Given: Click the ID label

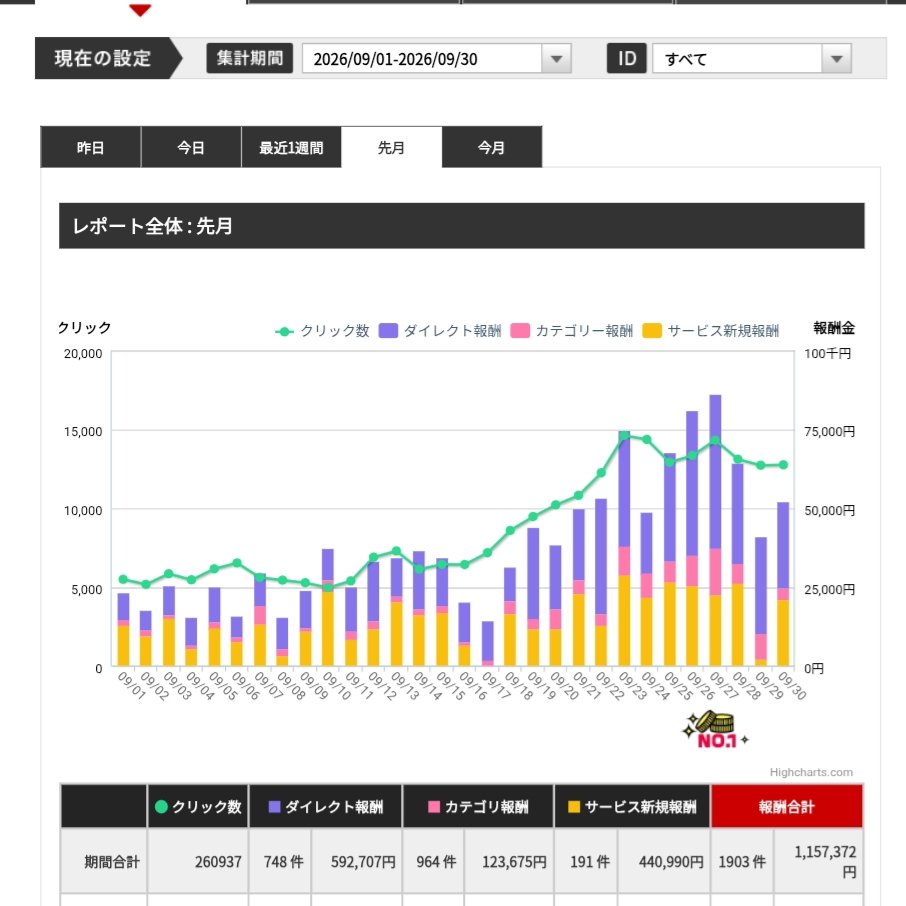Looking at the screenshot, I should click(x=627, y=58).
